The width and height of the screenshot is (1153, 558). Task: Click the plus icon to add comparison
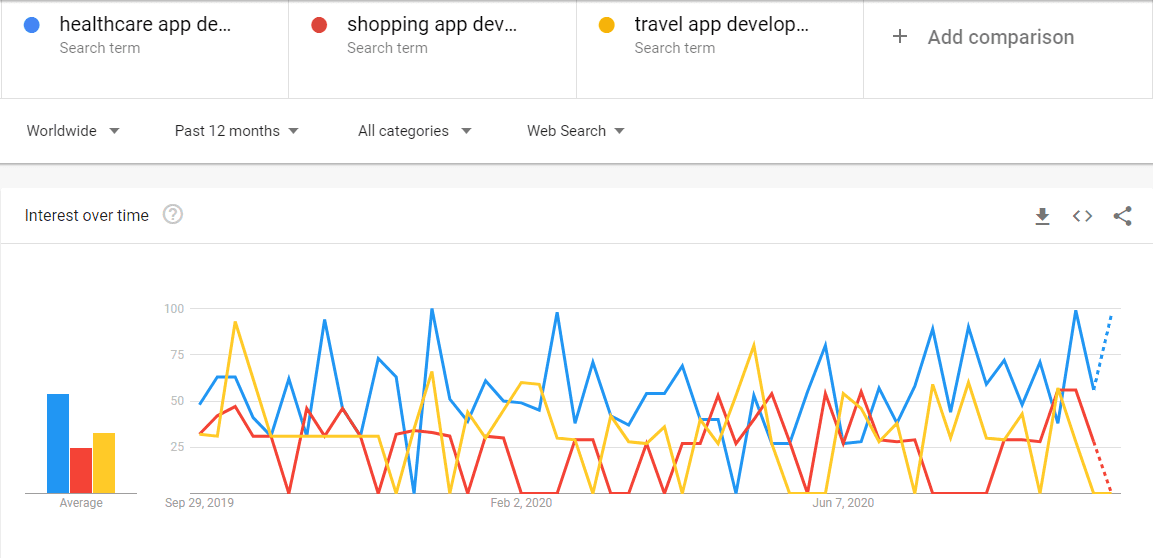(900, 37)
